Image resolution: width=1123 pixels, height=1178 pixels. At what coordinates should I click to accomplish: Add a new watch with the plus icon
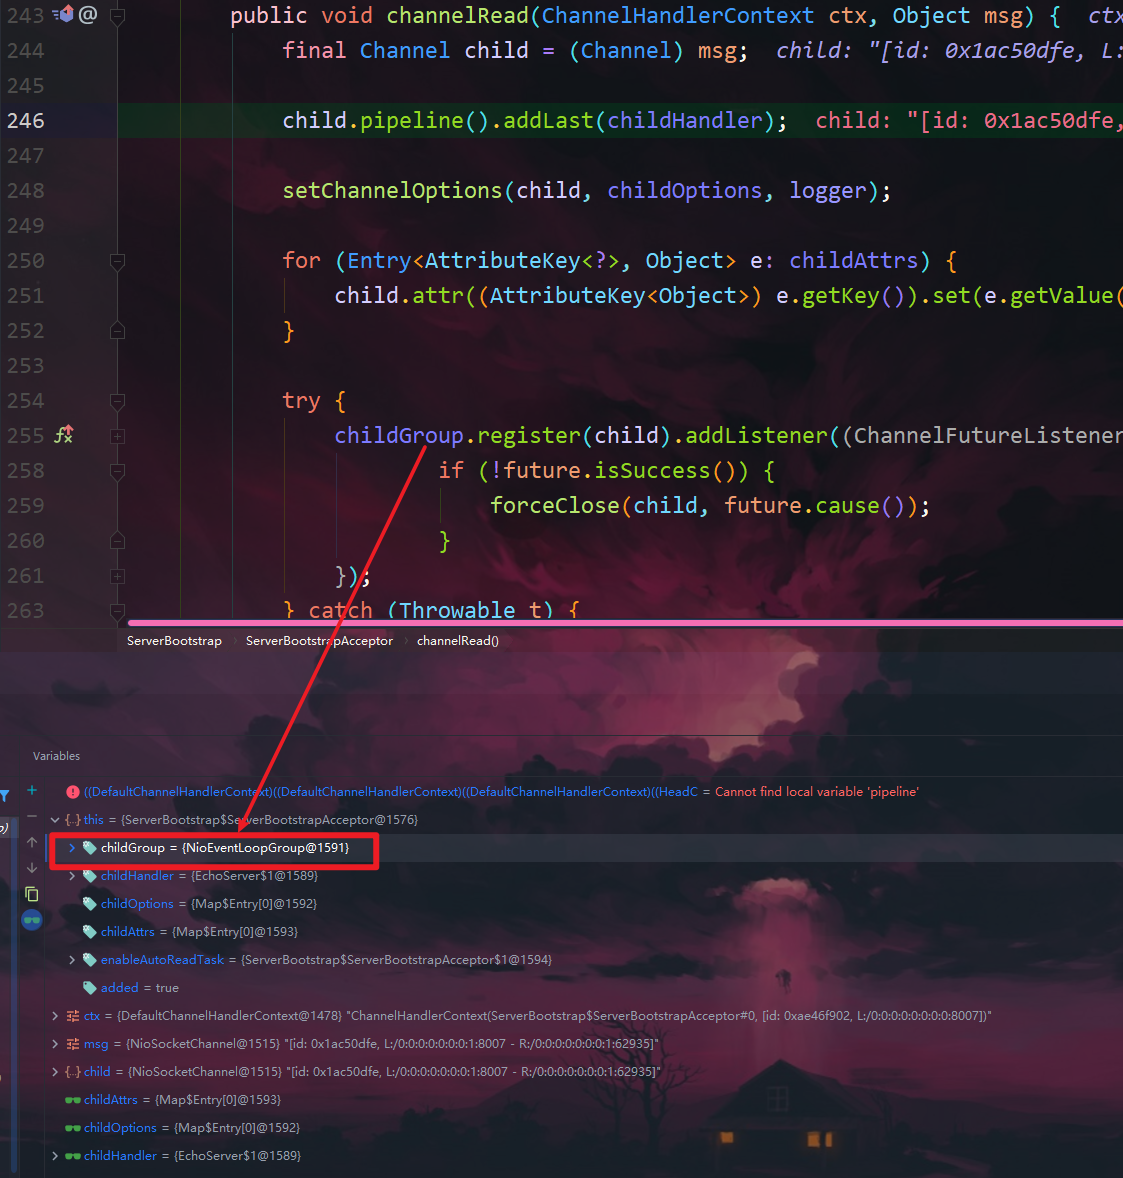click(32, 790)
